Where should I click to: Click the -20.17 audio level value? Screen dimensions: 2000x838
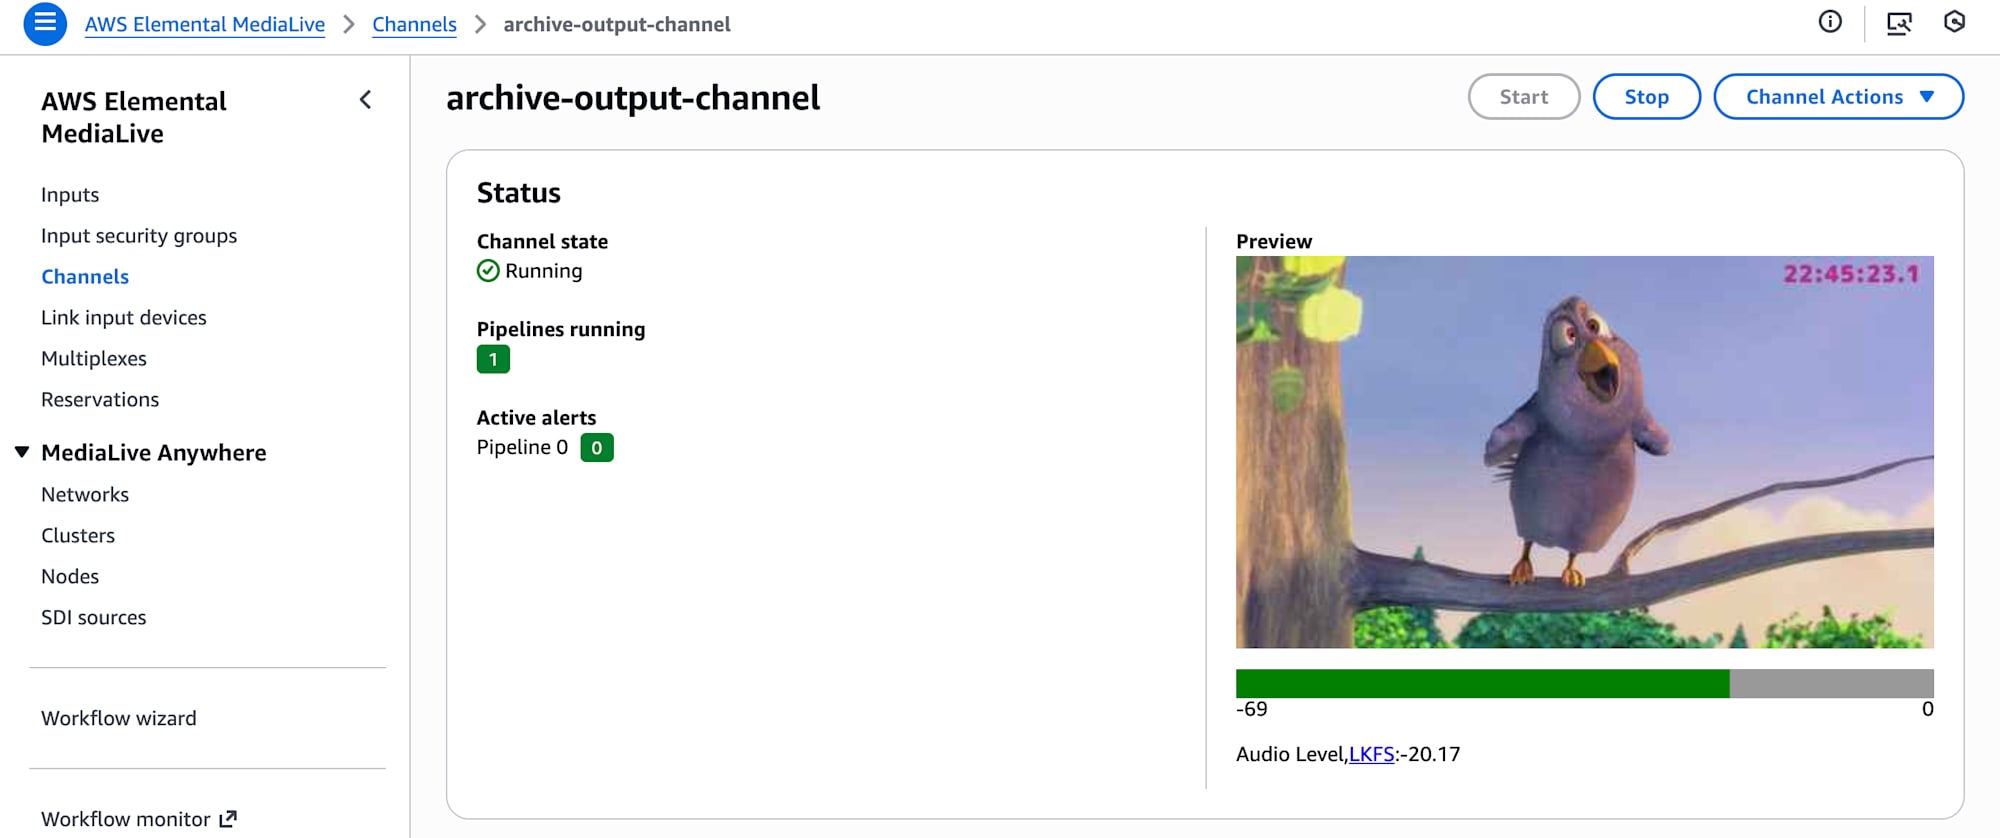(x=1430, y=755)
